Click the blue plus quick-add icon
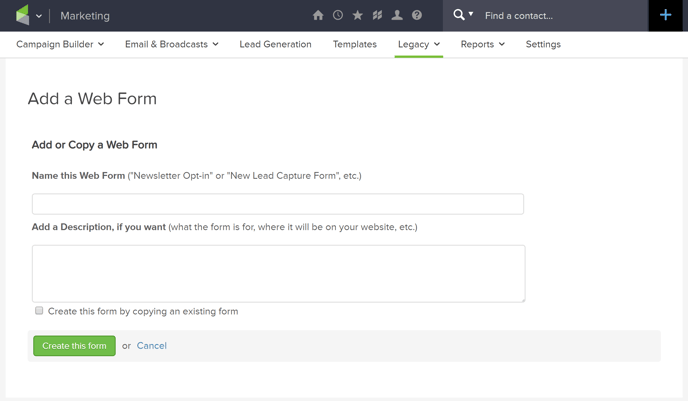Screen dimensions: 688x401 [x=666, y=15]
